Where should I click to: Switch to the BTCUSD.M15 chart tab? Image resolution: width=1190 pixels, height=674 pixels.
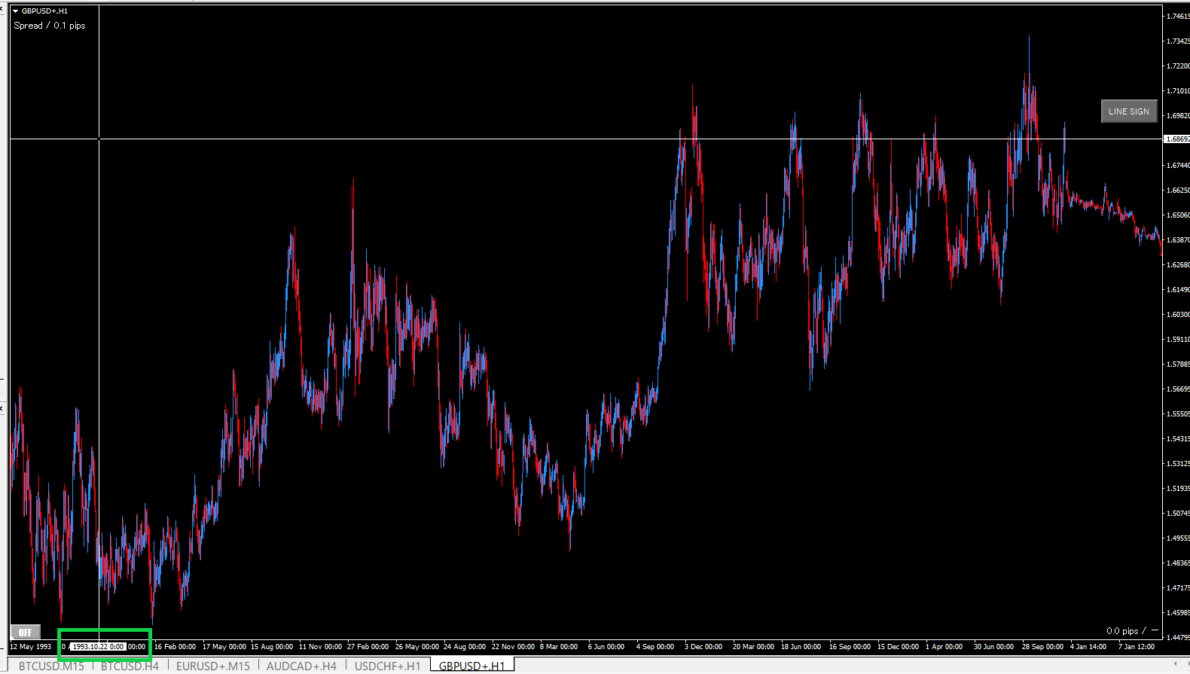pos(51,665)
